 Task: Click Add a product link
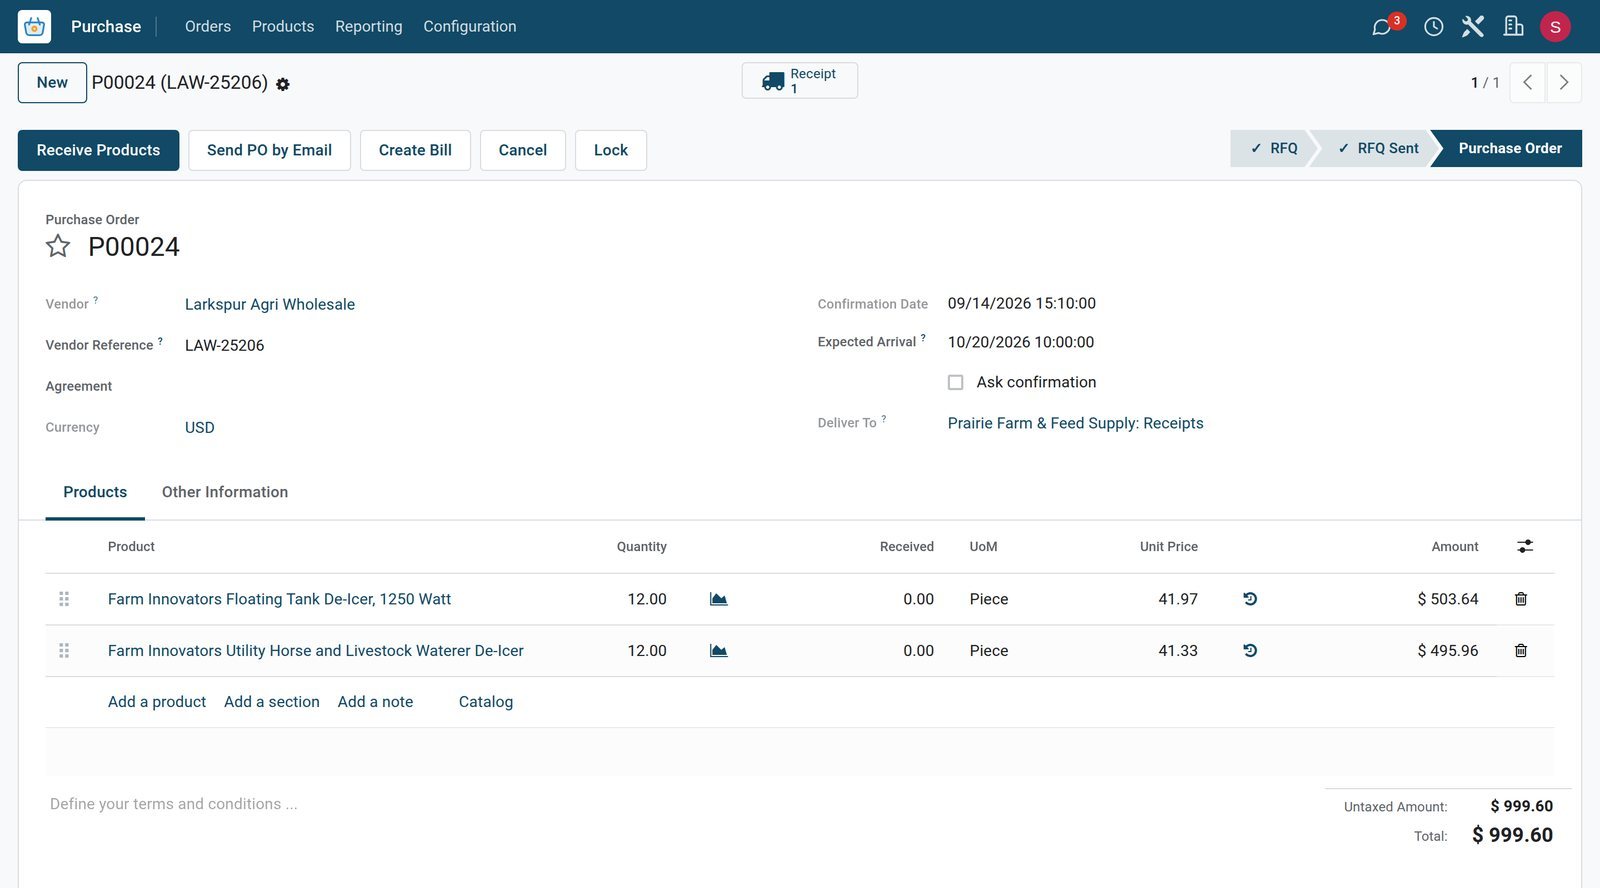pos(157,702)
